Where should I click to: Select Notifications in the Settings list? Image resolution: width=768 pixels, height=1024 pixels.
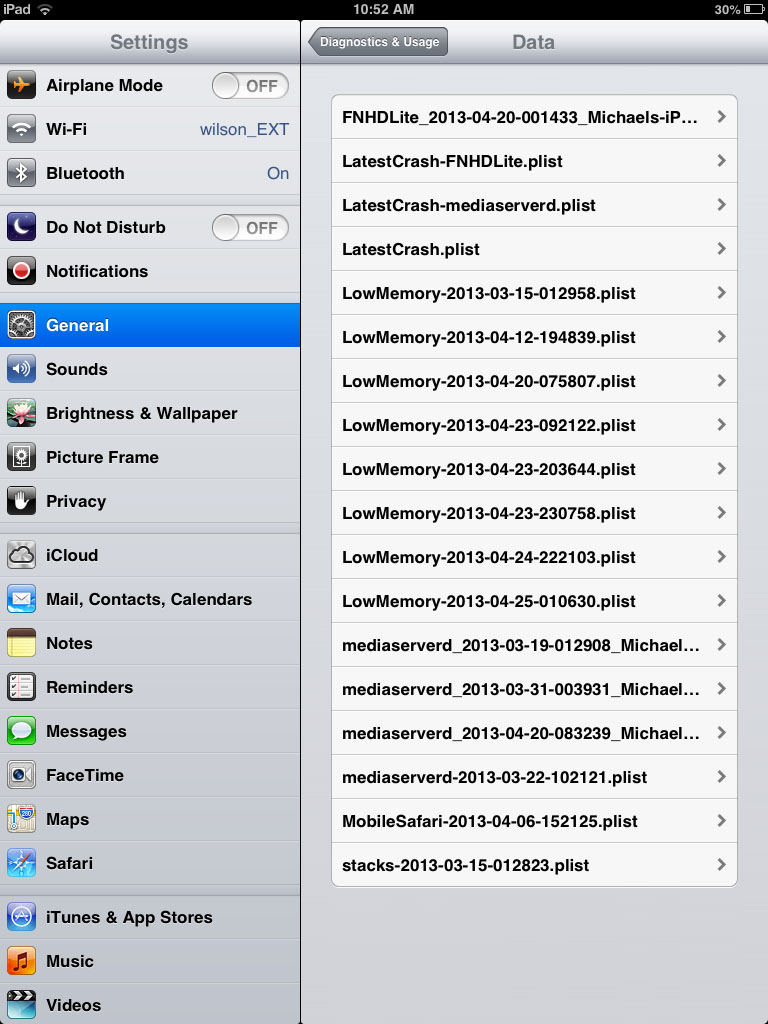(150, 271)
